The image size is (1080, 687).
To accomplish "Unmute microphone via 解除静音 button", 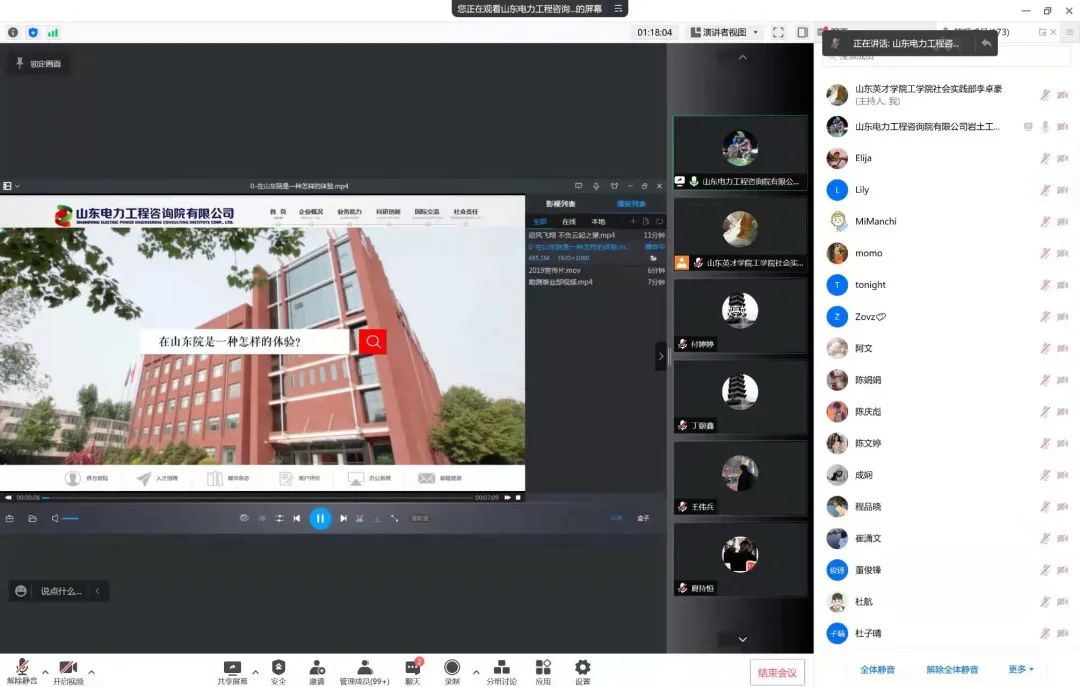I will (x=22, y=671).
